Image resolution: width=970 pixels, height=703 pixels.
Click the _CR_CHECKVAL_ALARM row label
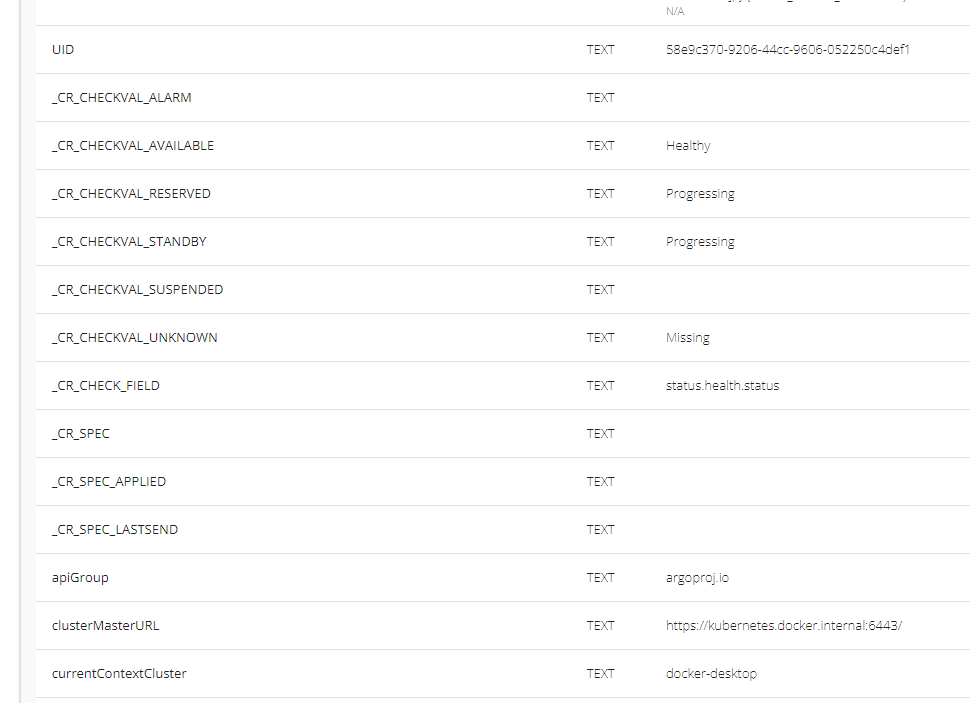pyautogui.click(x=122, y=97)
